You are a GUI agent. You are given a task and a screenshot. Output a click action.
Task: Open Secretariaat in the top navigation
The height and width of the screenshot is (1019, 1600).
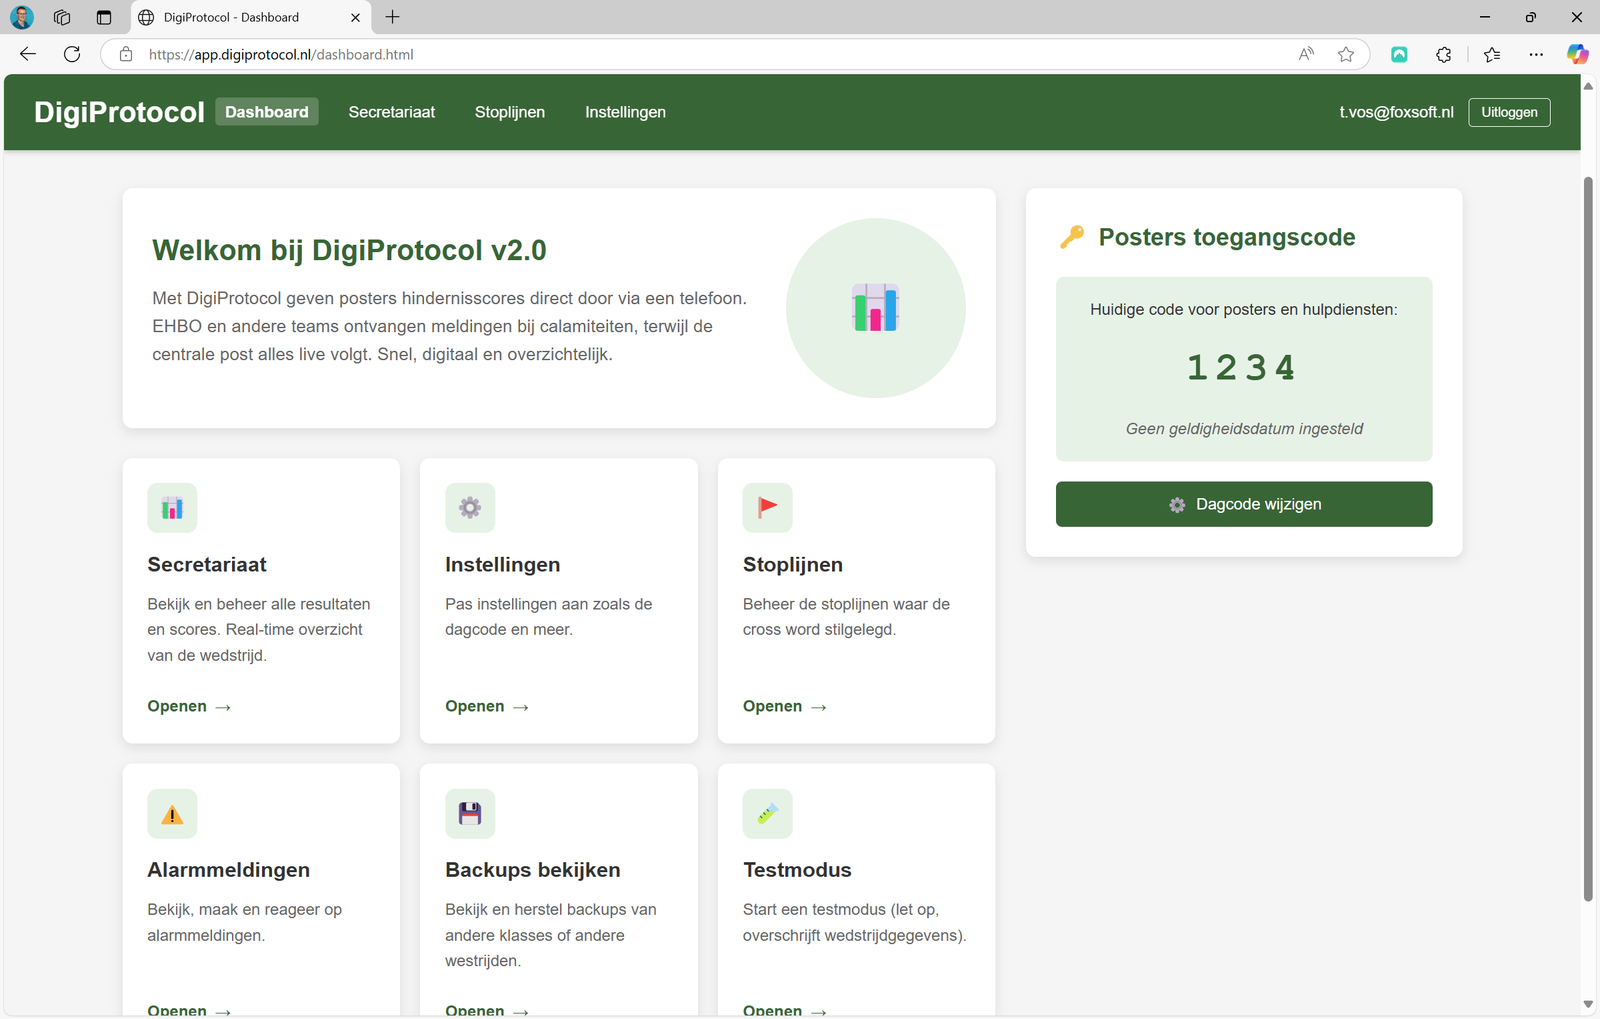click(392, 112)
